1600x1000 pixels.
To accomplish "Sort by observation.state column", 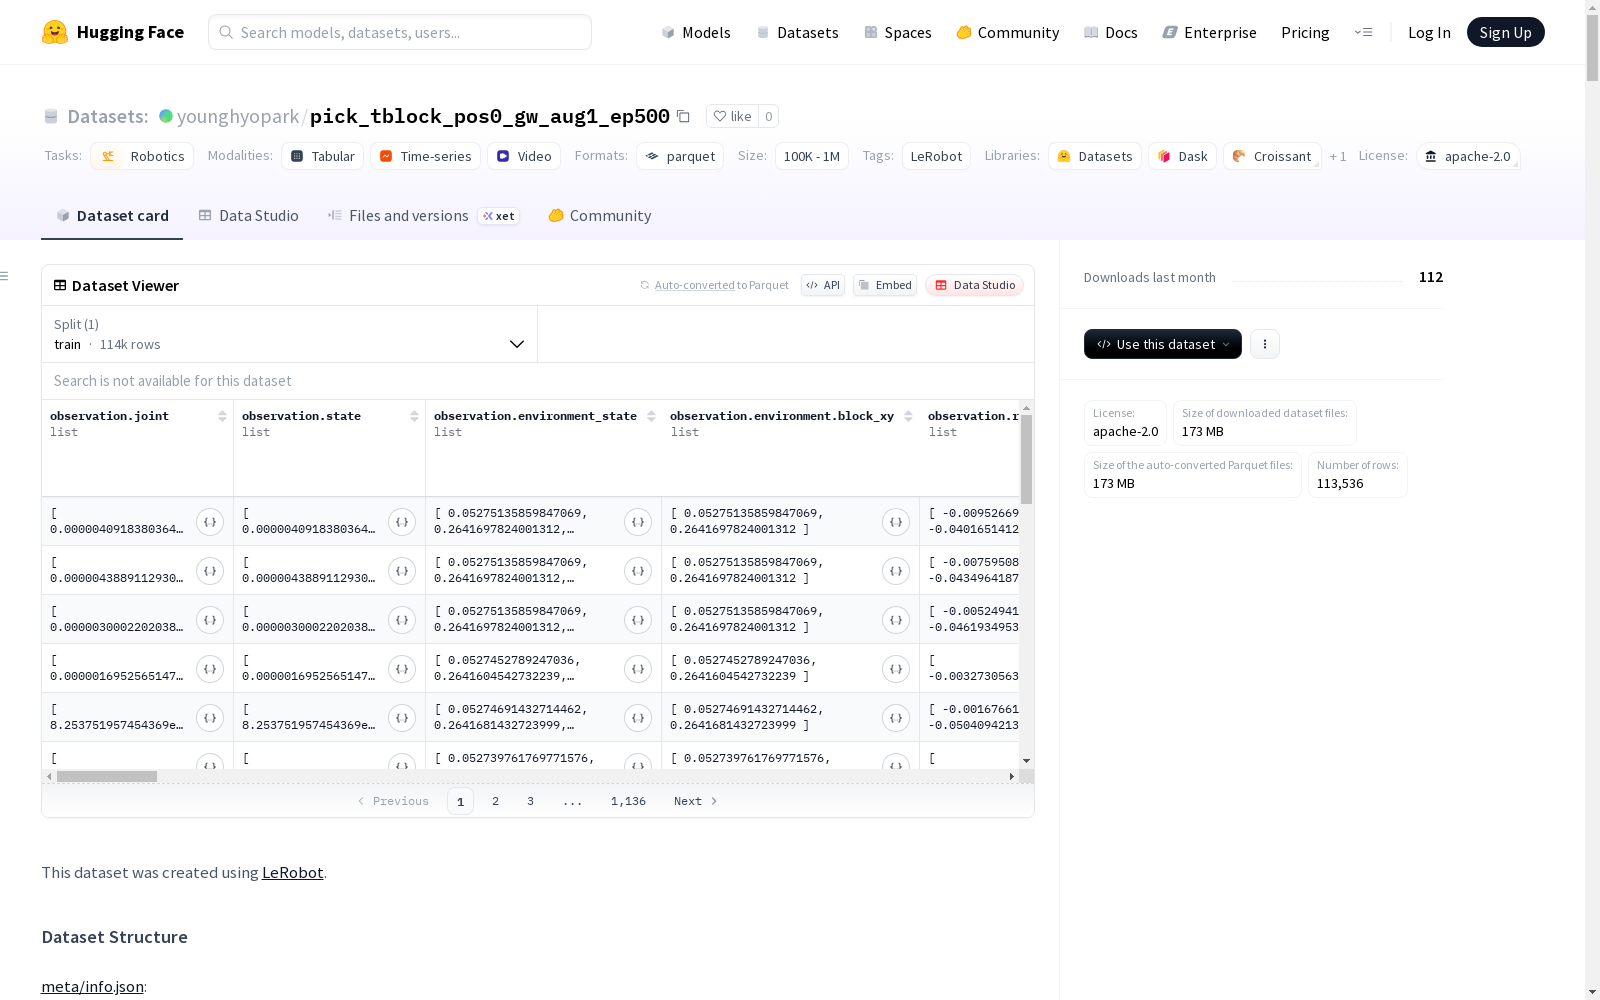I will 414,416.
